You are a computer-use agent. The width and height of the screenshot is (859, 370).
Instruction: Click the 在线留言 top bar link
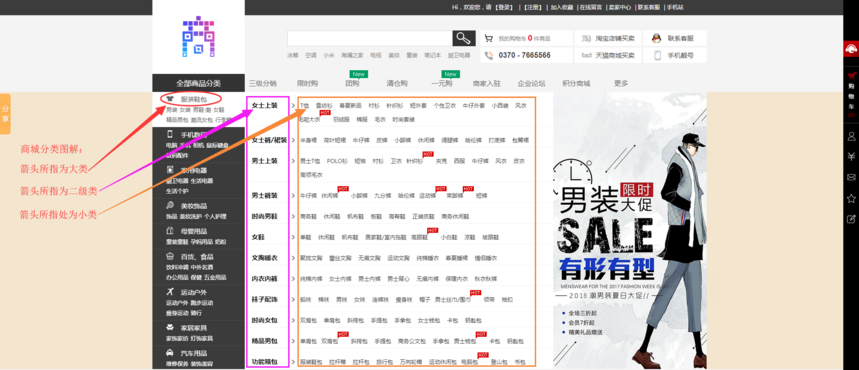tap(591, 7)
